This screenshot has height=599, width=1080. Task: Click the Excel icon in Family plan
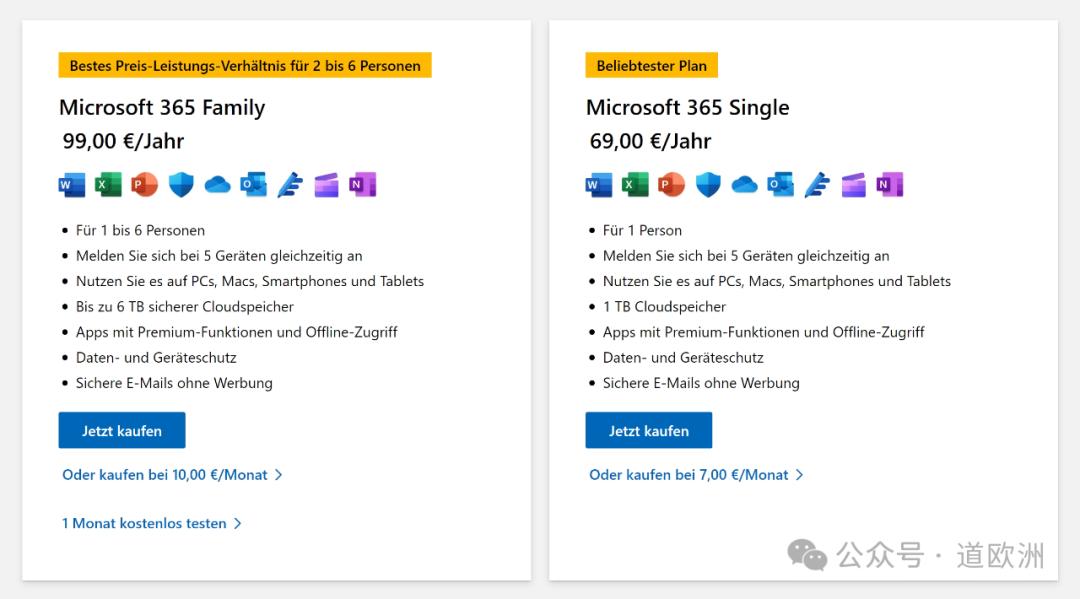(x=108, y=185)
